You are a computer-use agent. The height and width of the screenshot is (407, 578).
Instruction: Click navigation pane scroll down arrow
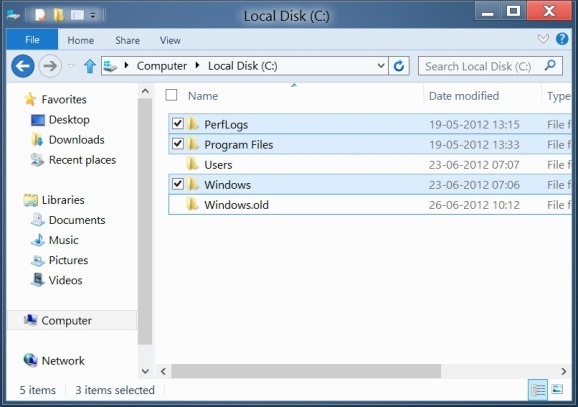point(145,371)
